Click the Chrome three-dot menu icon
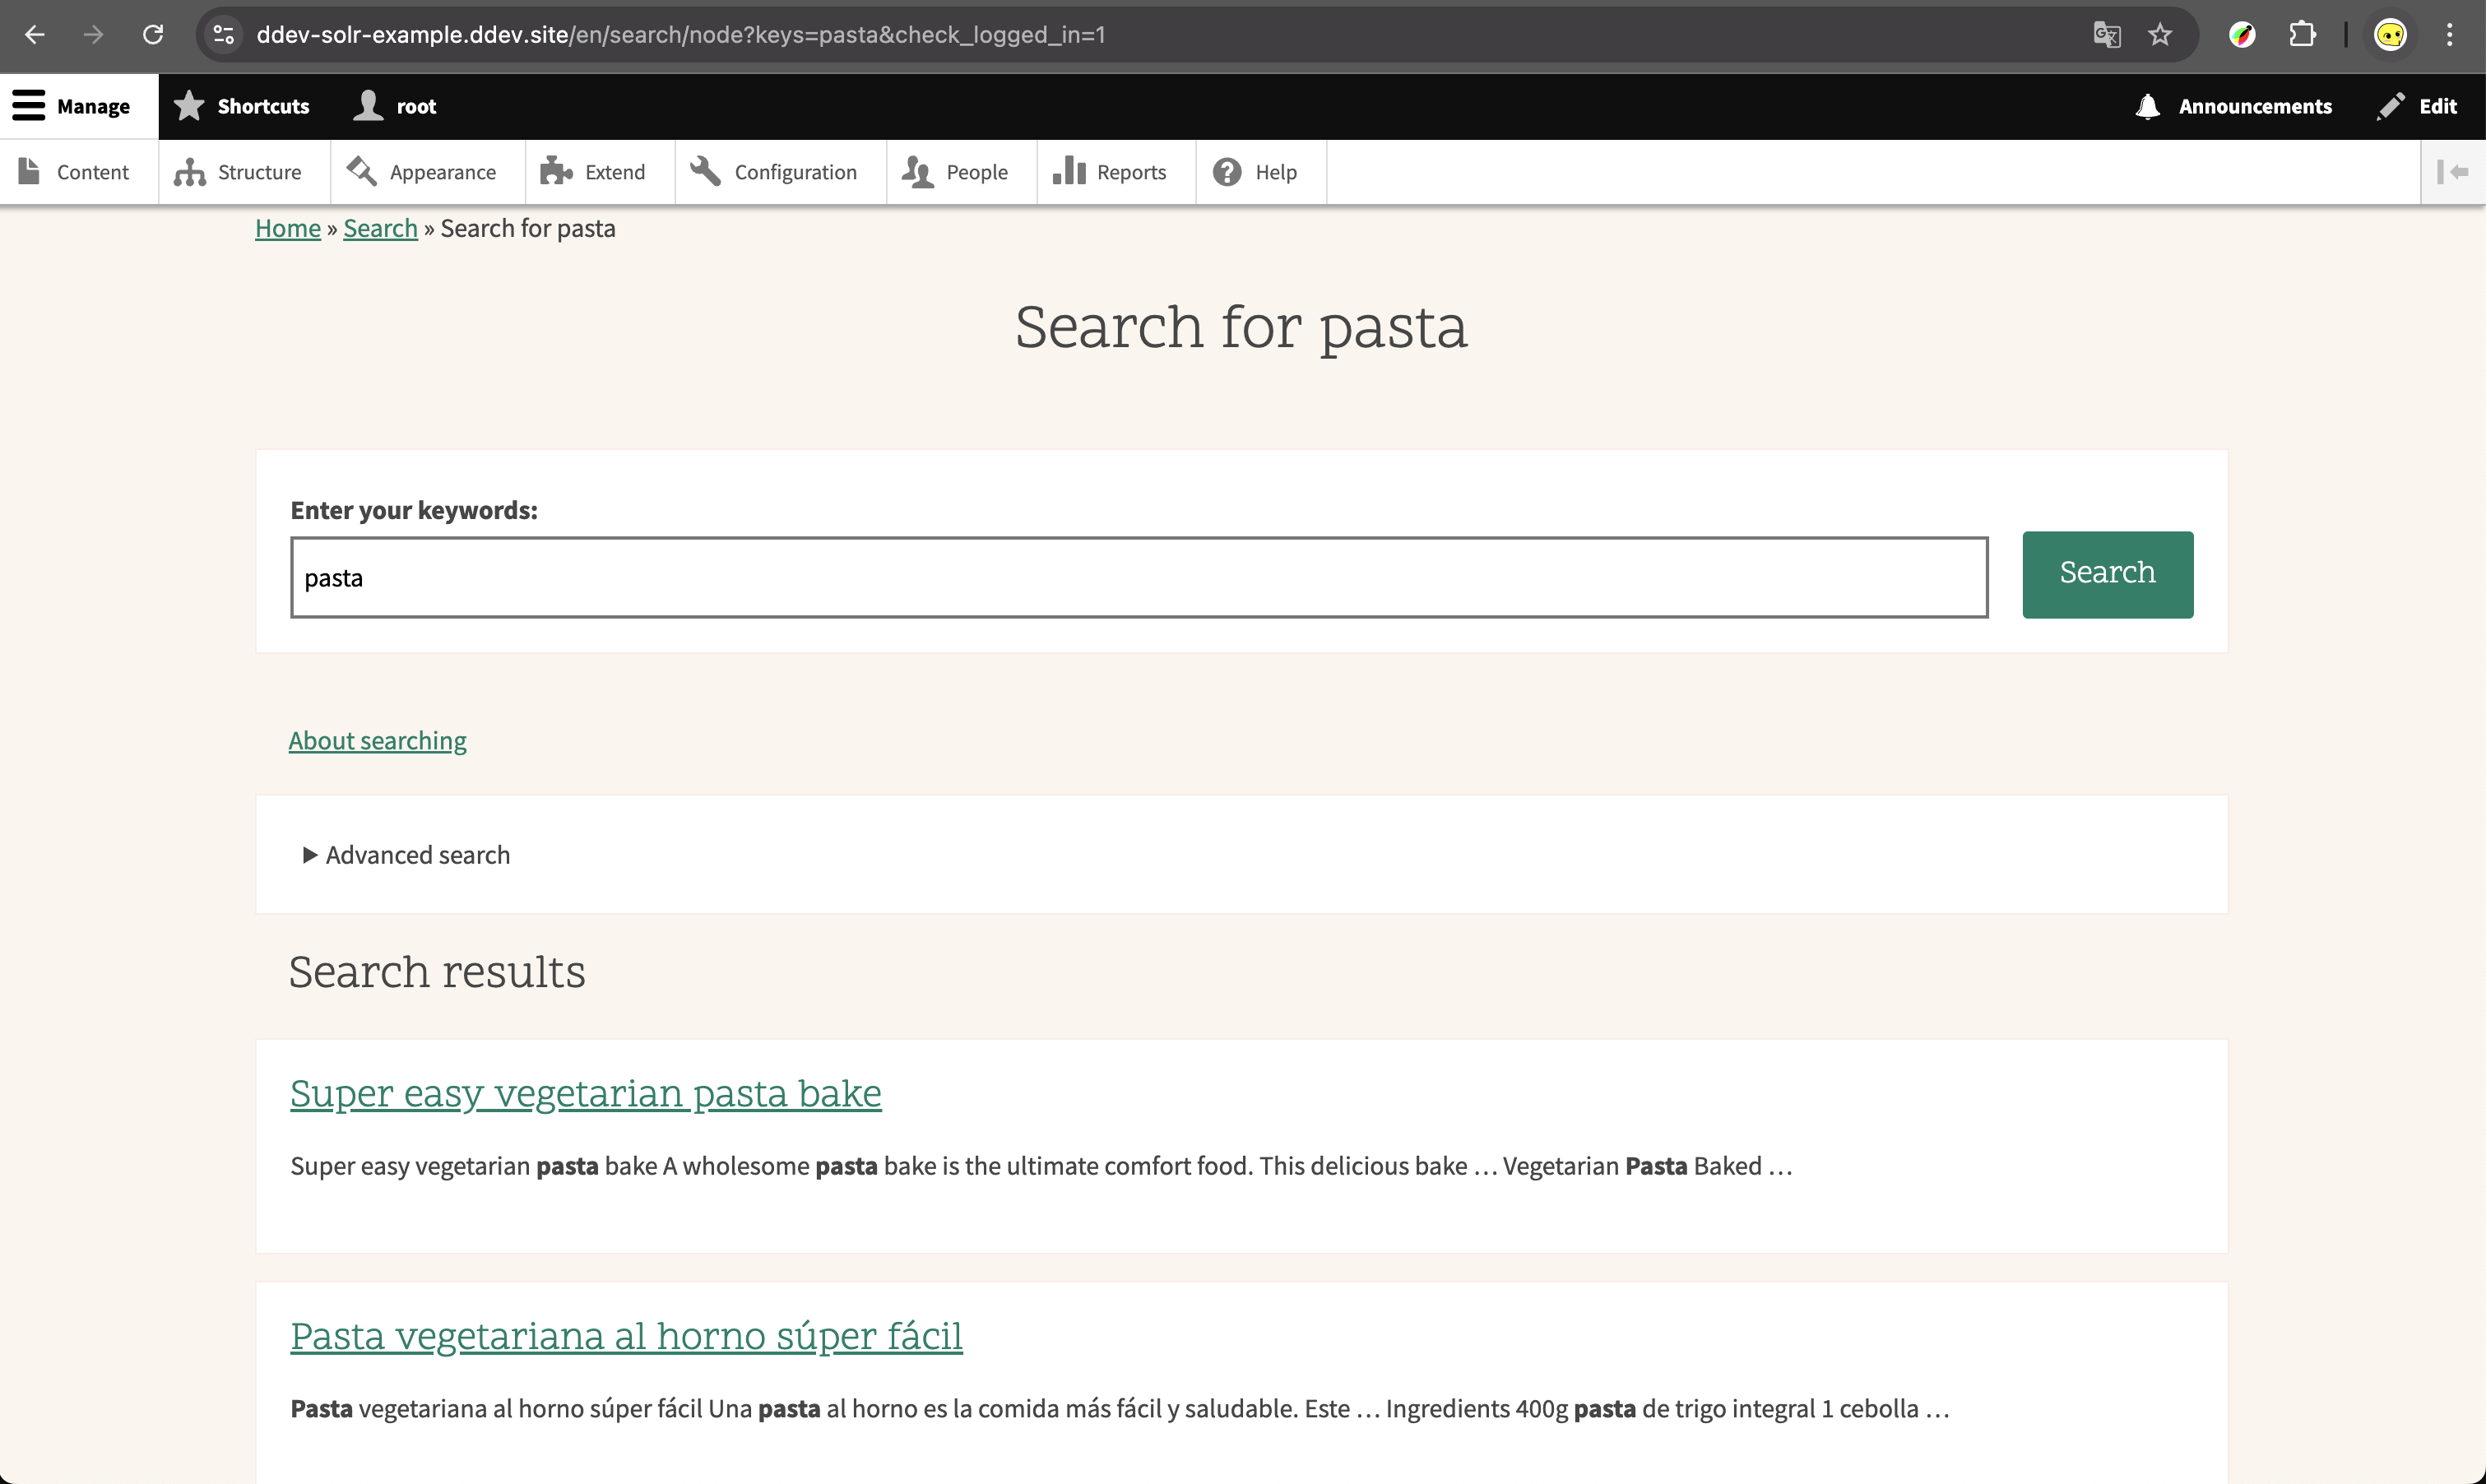The image size is (2486, 1484). click(2449, 35)
